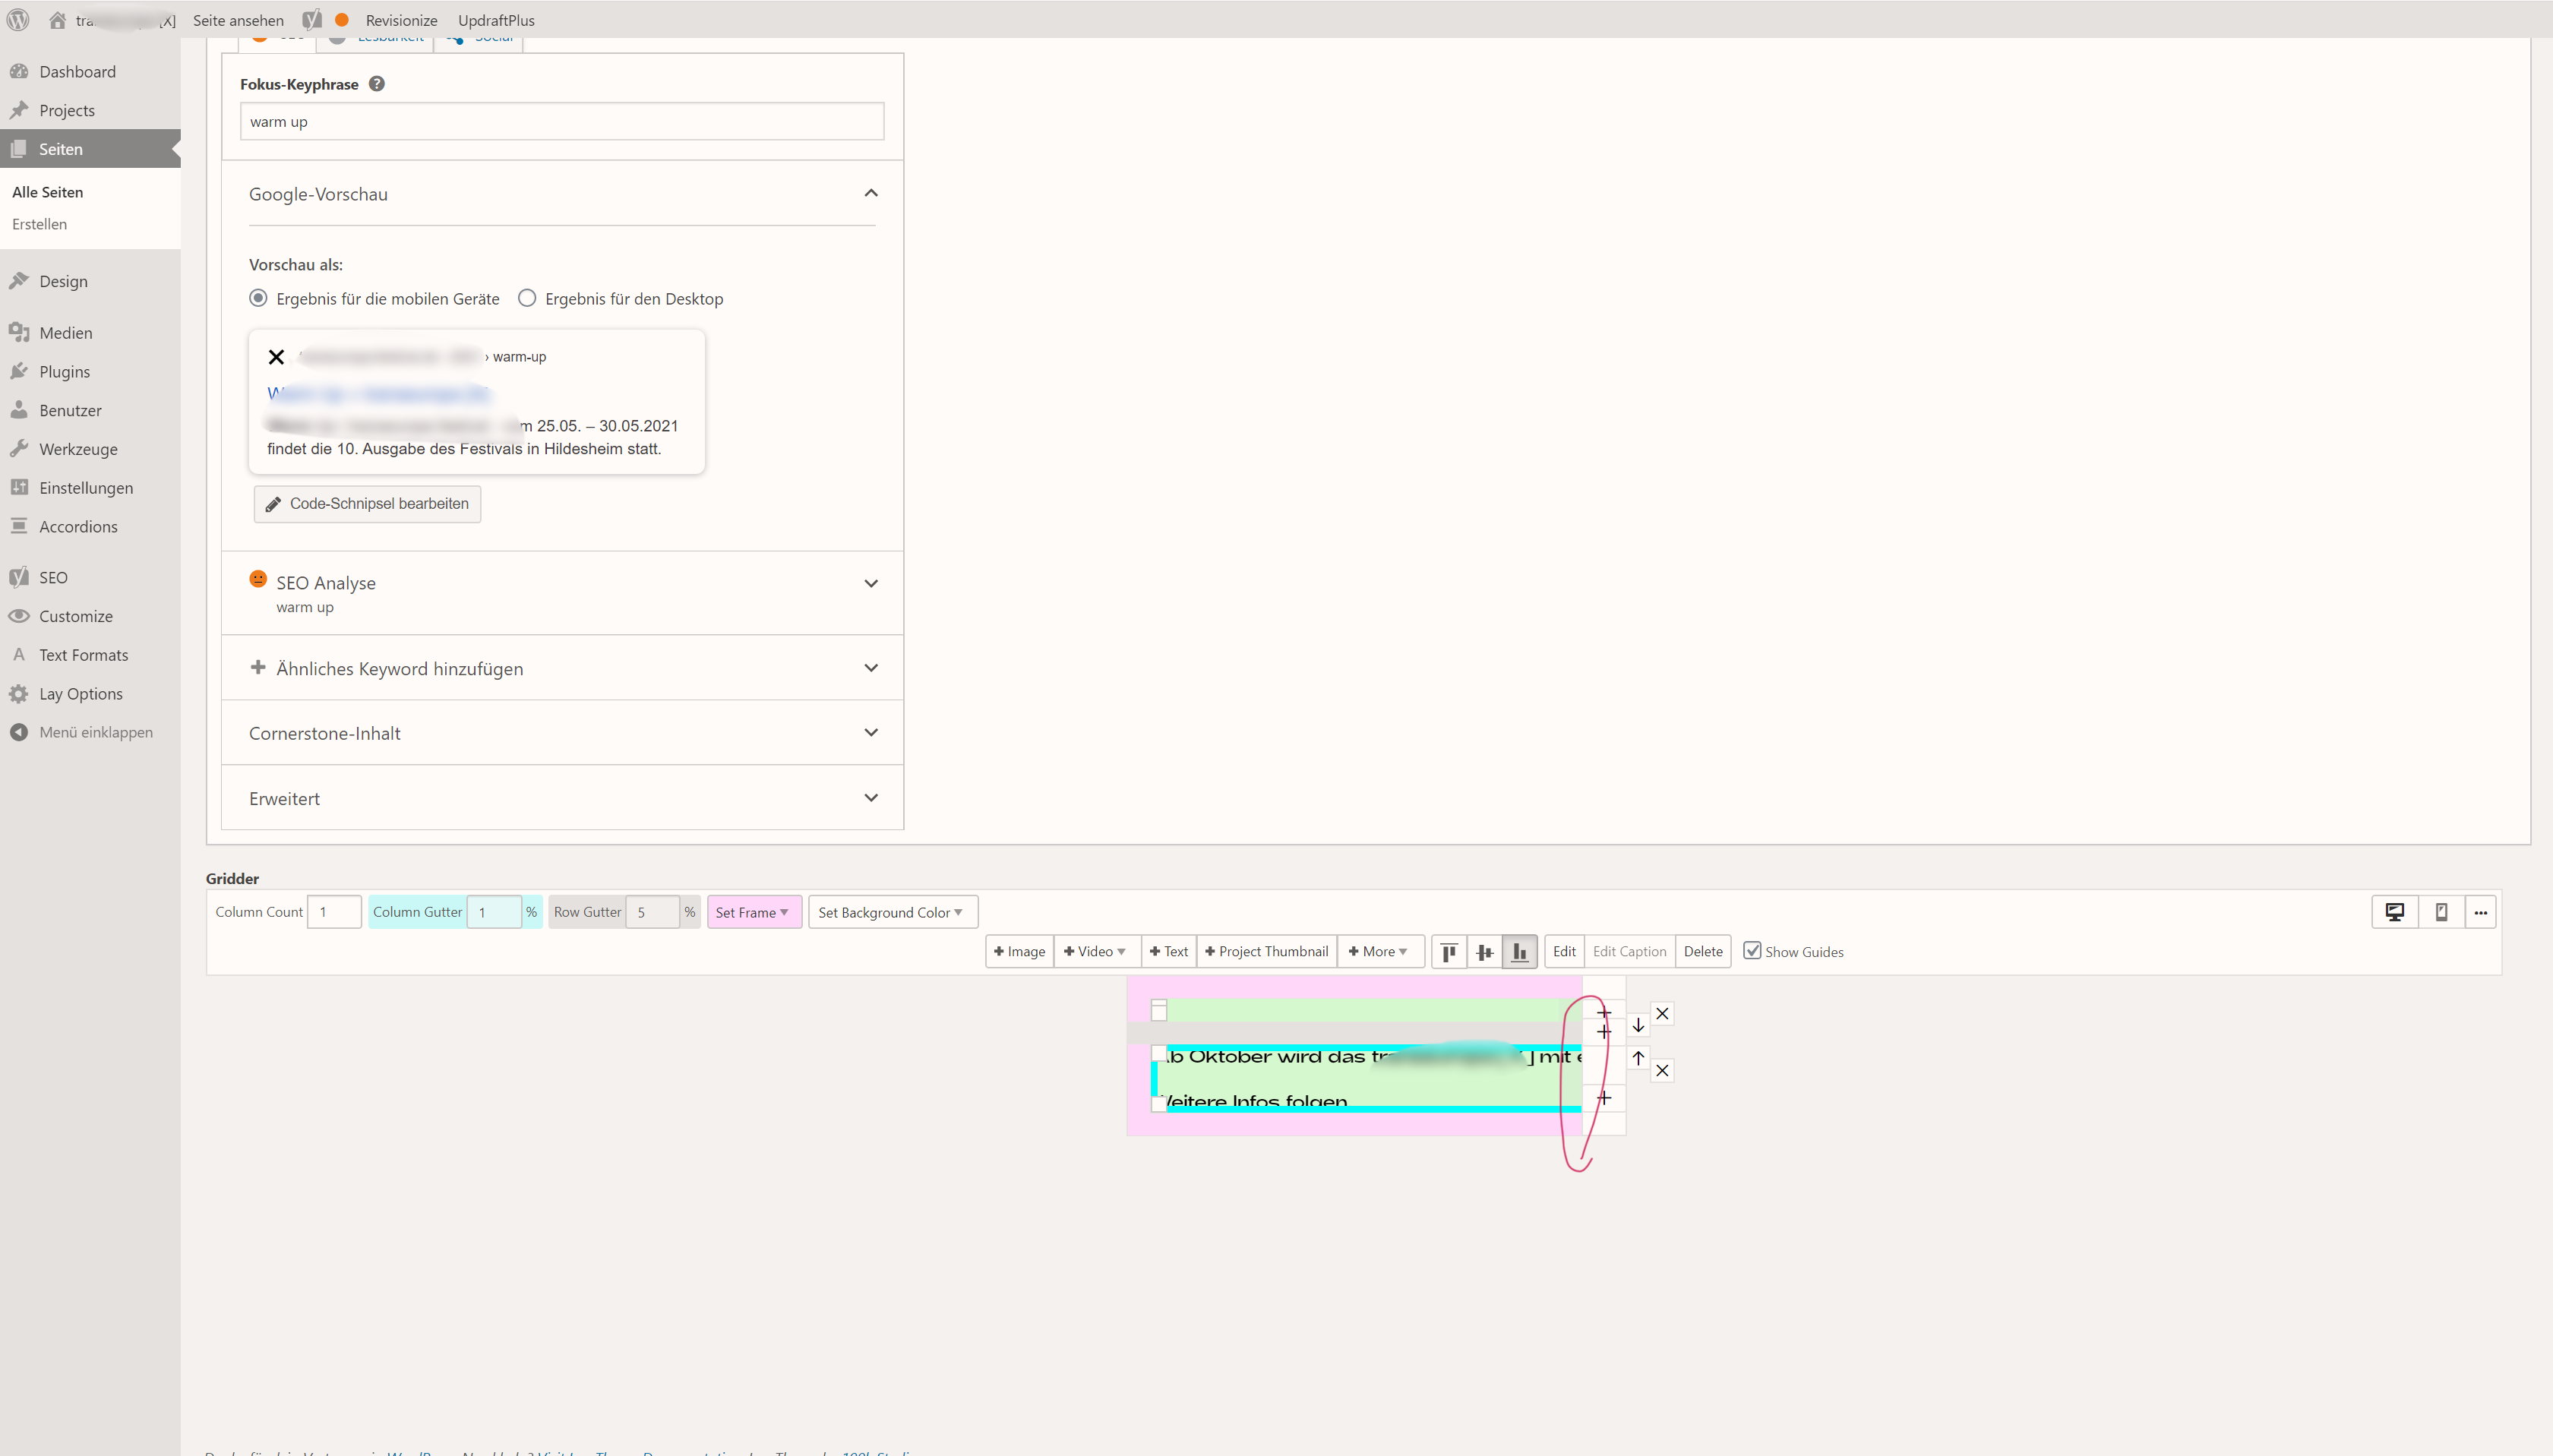Switch to desktop layout view icon

pyautogui.click(x=2395, y=912)
